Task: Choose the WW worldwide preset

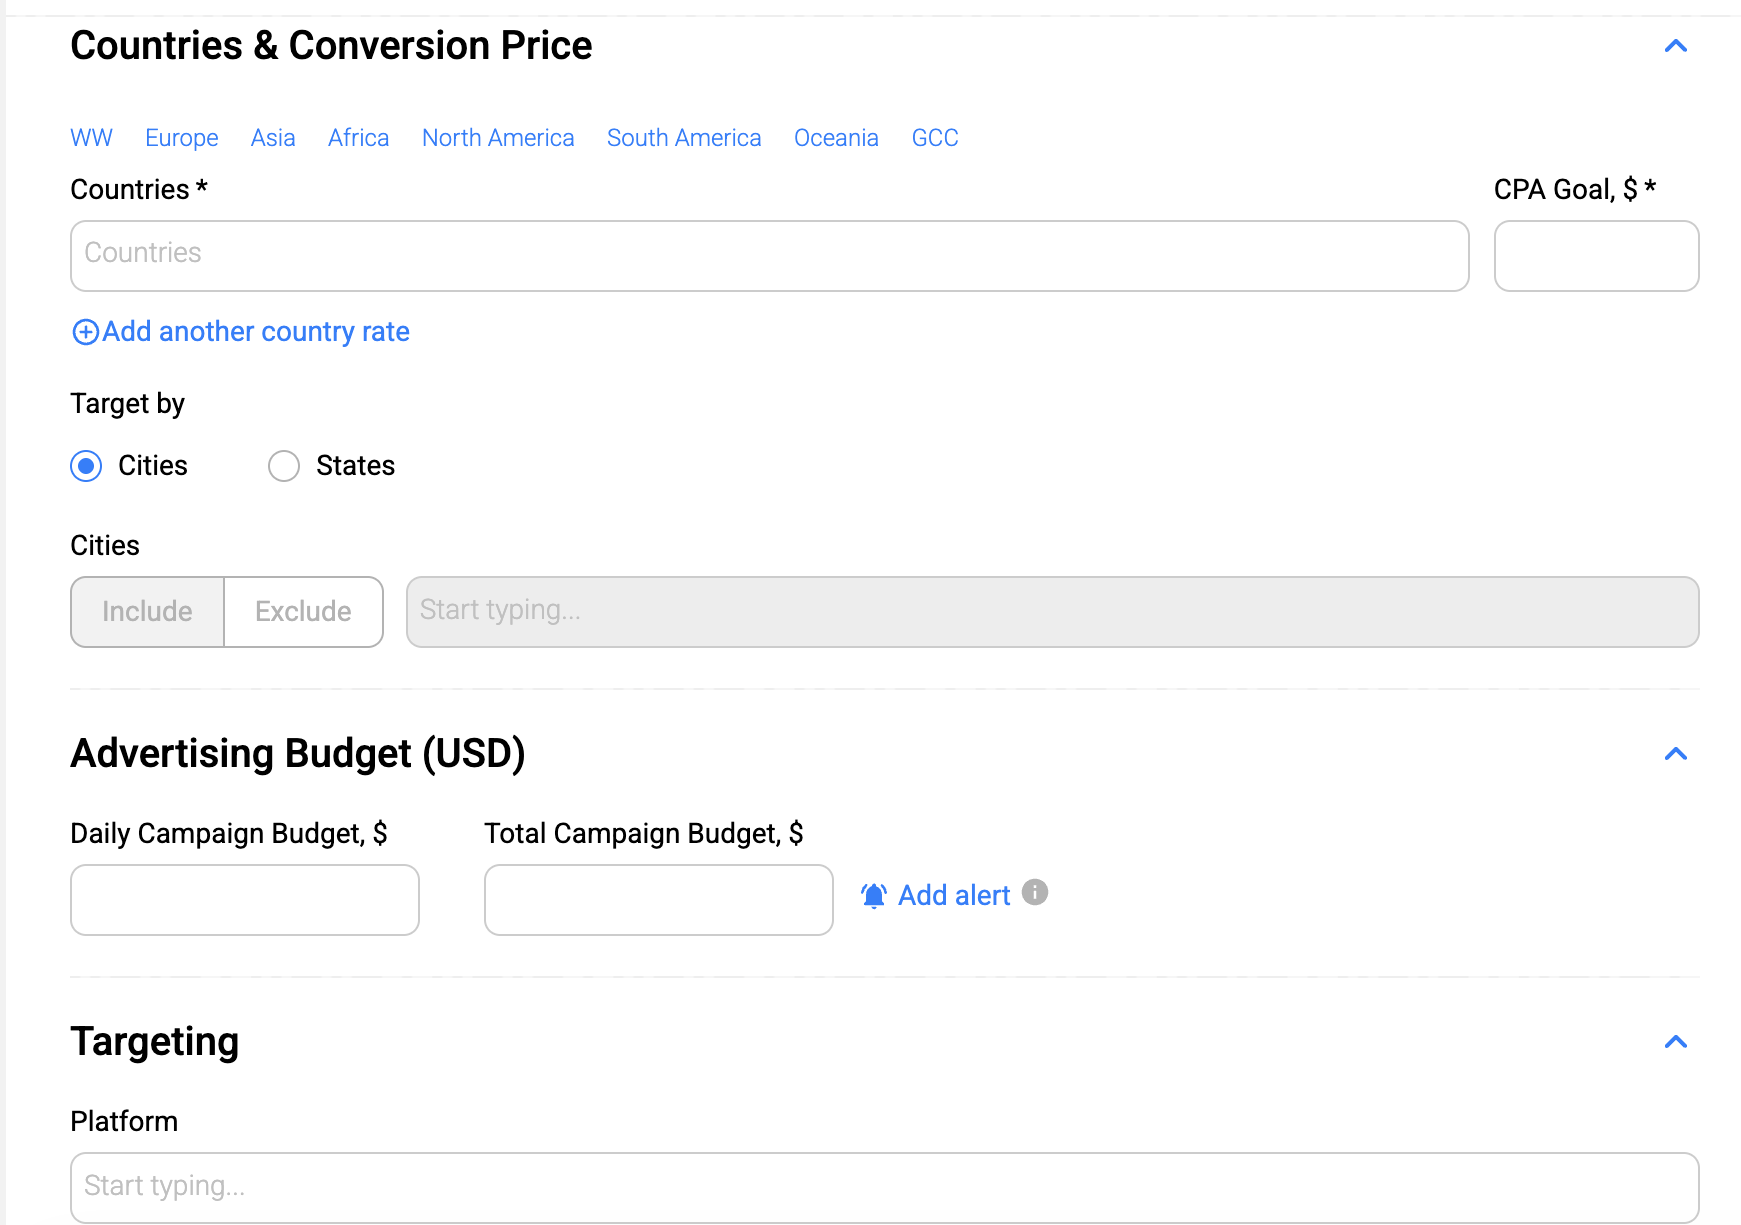Action: click(91, 138)
